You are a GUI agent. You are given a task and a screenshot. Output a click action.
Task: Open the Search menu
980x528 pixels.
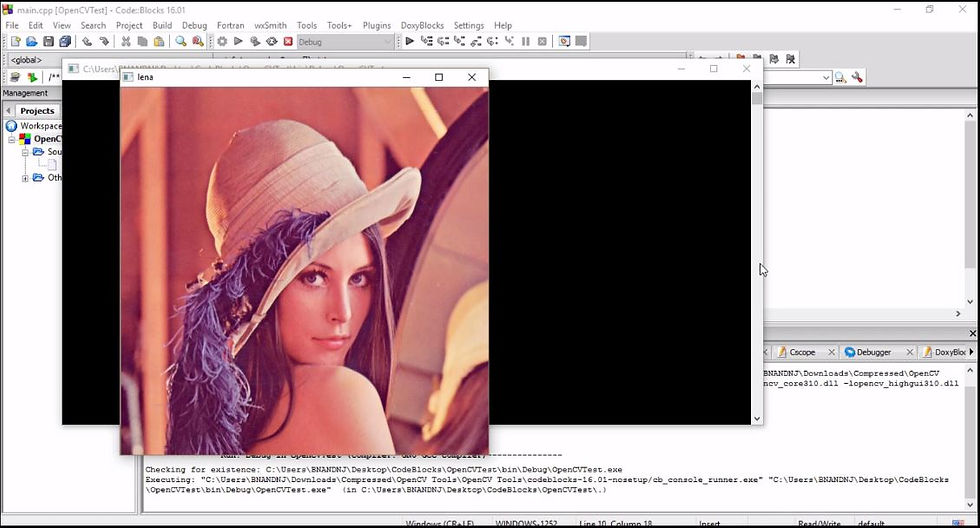[93, 26]
